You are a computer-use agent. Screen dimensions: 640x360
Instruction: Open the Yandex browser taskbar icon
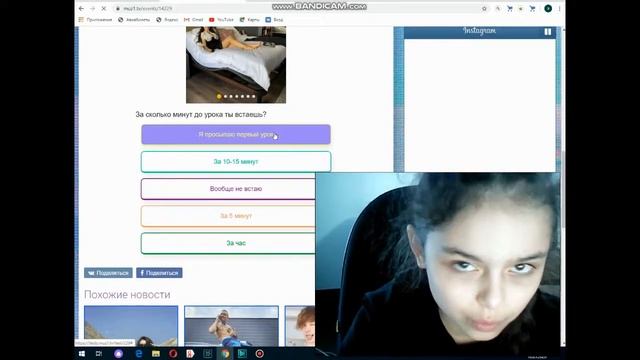pos(190,353)
